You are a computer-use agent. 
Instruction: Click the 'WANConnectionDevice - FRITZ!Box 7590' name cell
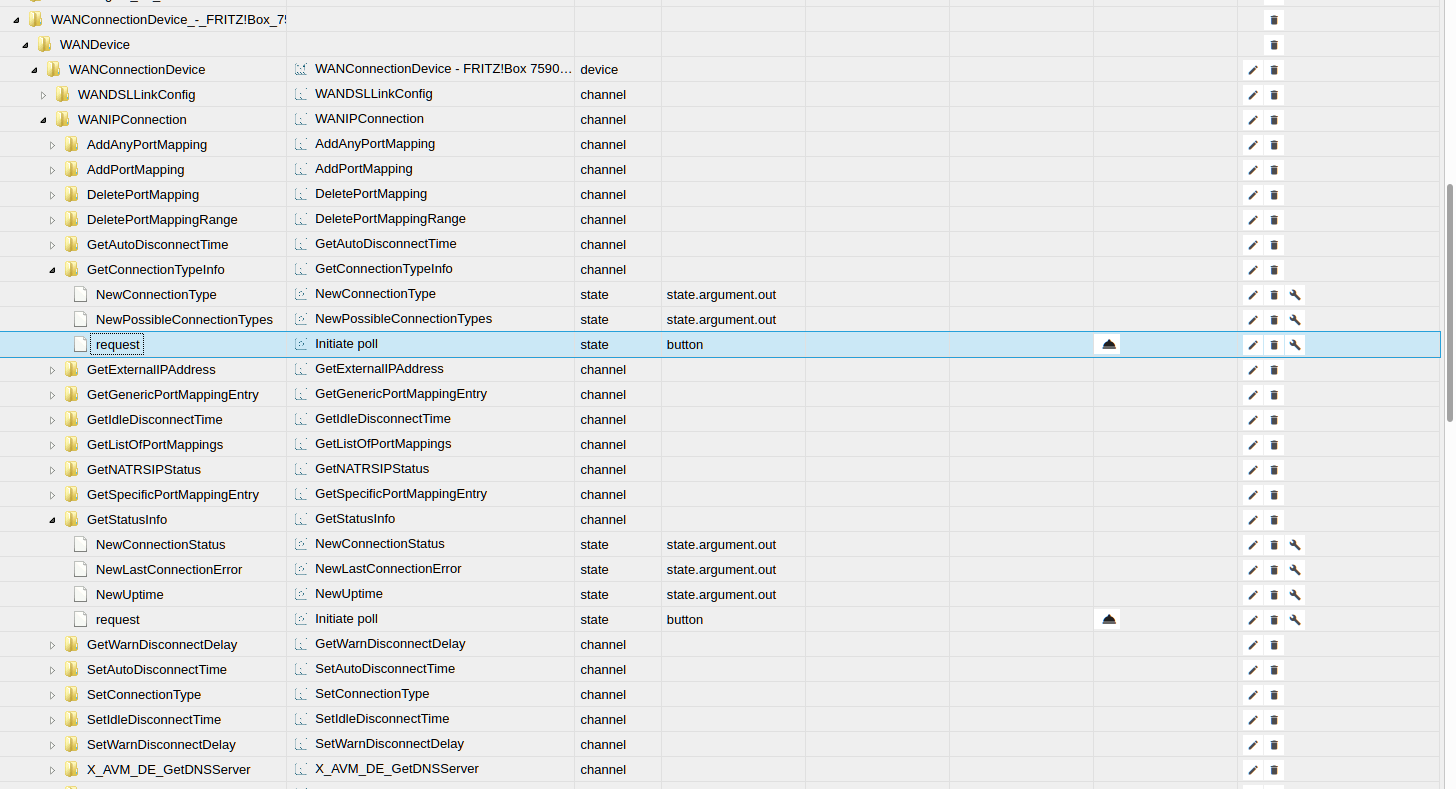pyautogui.click(x=443, y=69)
